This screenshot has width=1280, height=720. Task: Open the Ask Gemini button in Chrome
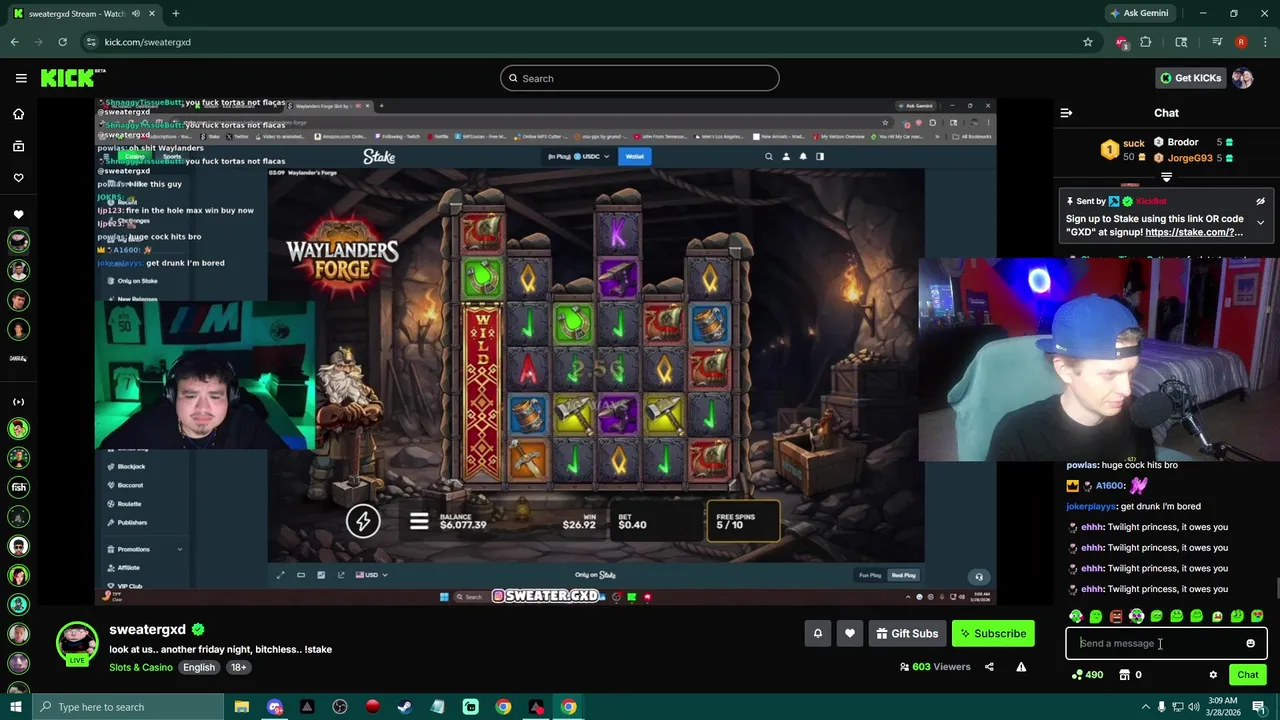coord(1138,13)
